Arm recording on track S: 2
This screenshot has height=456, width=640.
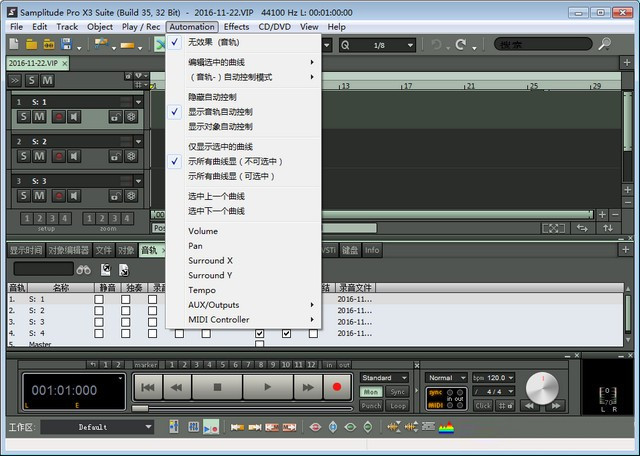click(59, 156)
